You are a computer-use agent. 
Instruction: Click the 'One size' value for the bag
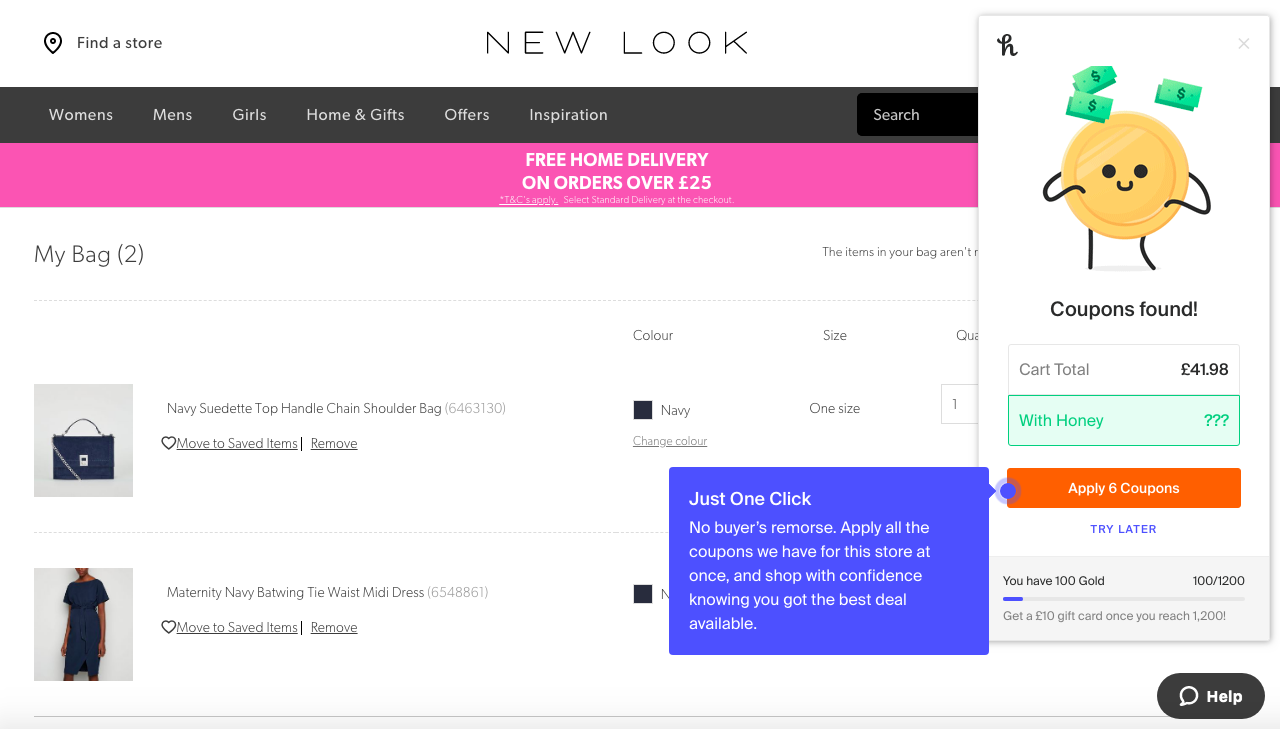pyautogui.click(x=835, y=408)
